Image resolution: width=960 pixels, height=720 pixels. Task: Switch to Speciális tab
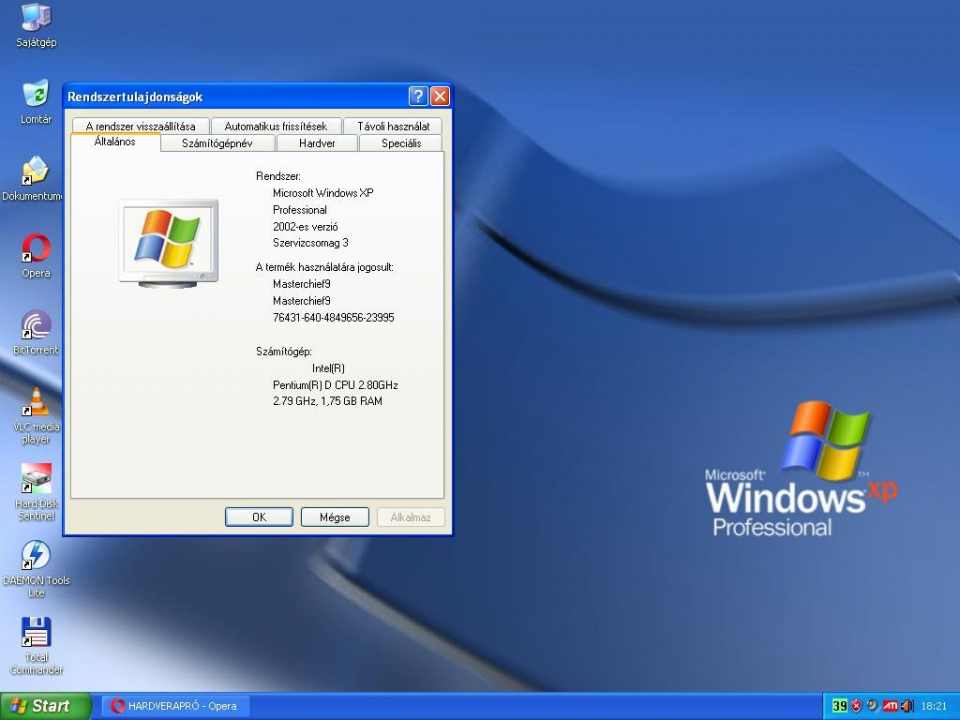tap(401, 143)
